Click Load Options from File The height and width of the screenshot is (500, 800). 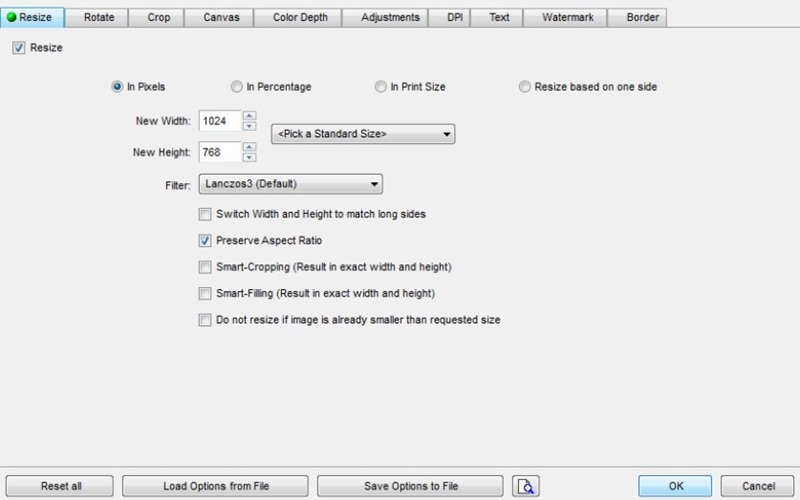pos(215,486)
